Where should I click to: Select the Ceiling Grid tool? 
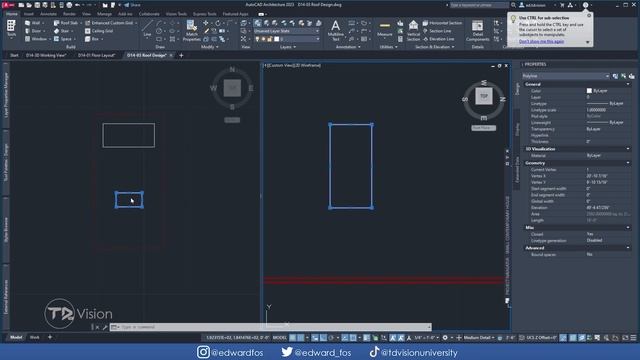[x=99, y=31]
